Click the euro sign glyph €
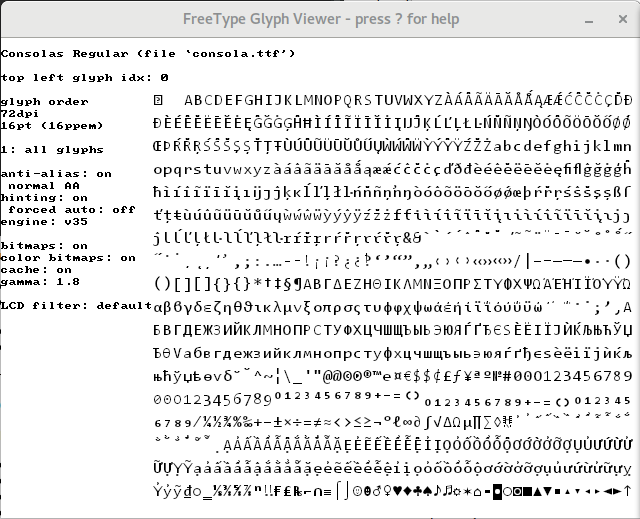This screenshot has height=519, width=640. [x=407, y=376]
